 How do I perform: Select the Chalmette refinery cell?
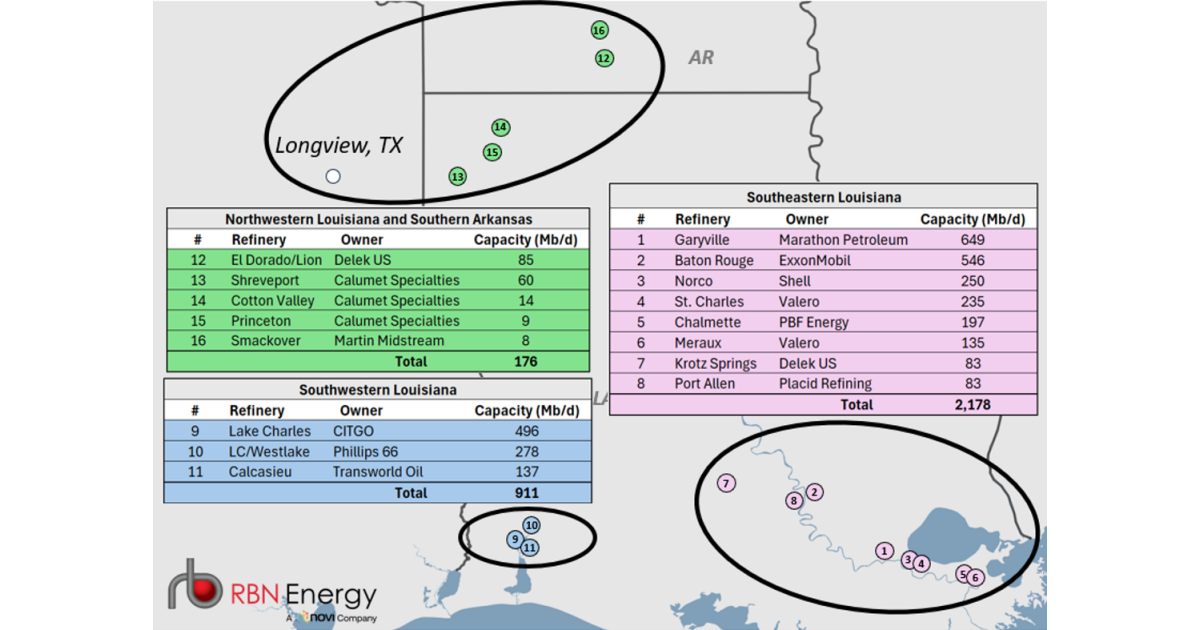(708, 322)
